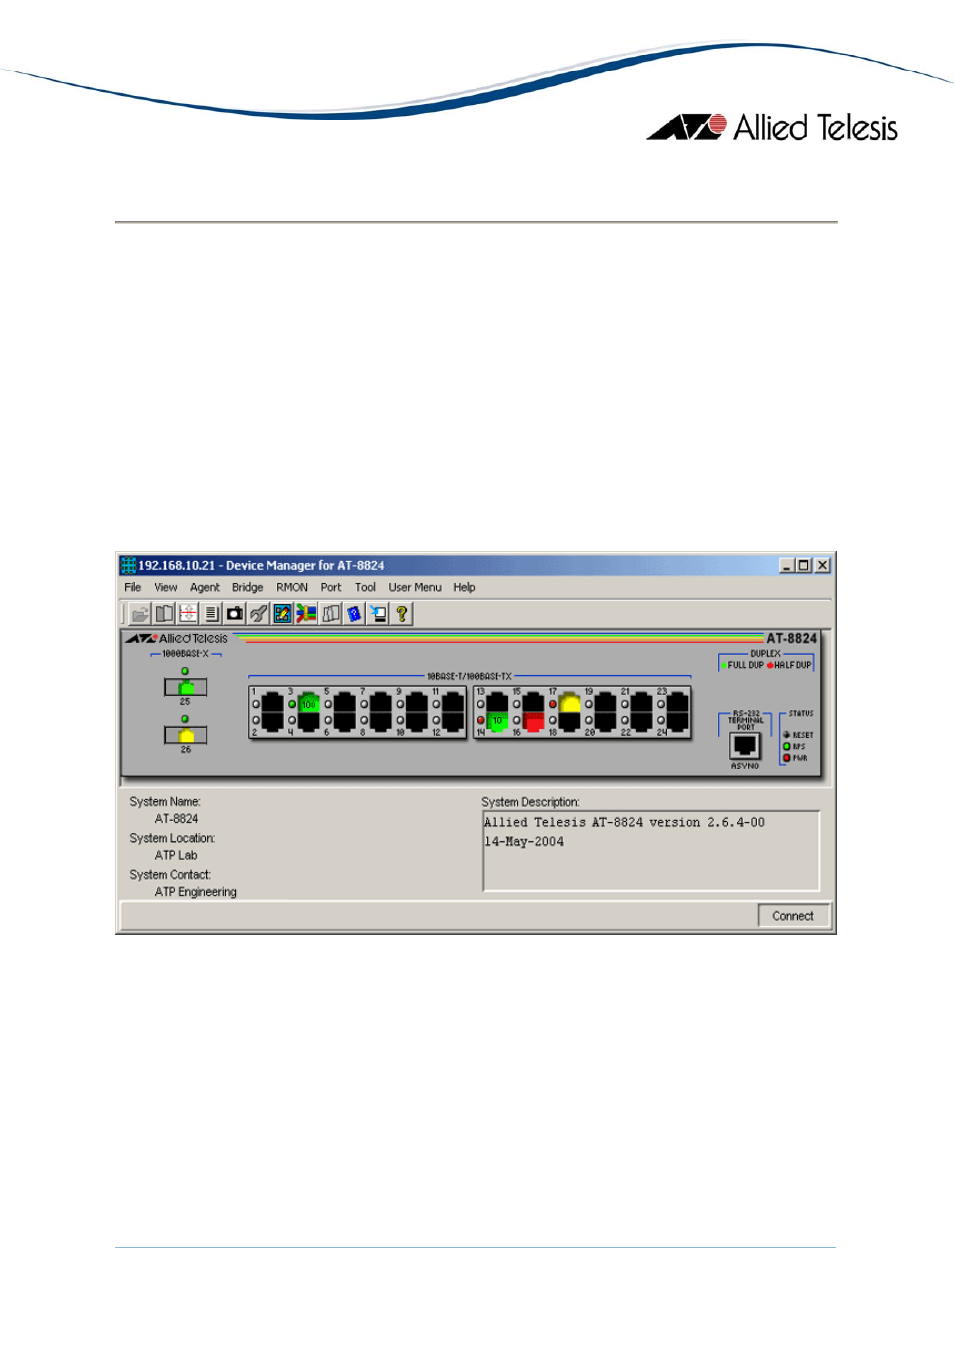Click the RPS status LED
Screen dimensions: 954x1350
click(787, 746)
